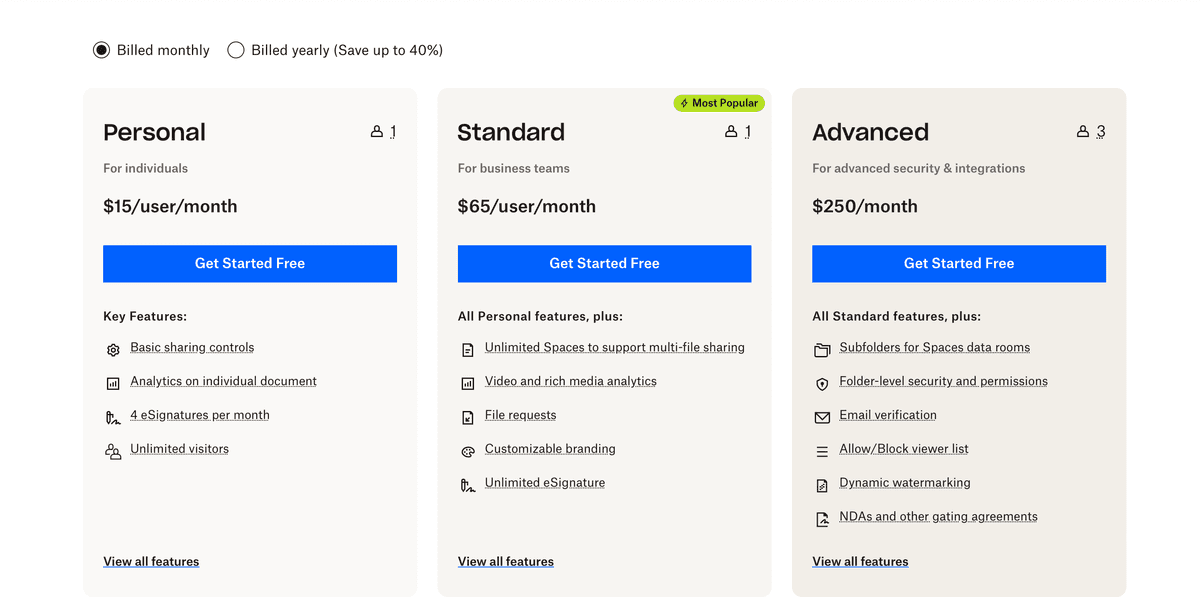The image size is (1200, 614).
Task: Click the file icon beside File requests
Action: point(467,418)
